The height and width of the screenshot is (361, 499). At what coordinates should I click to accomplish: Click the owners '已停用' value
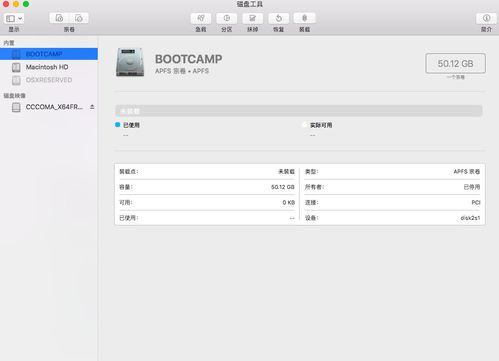472,187
